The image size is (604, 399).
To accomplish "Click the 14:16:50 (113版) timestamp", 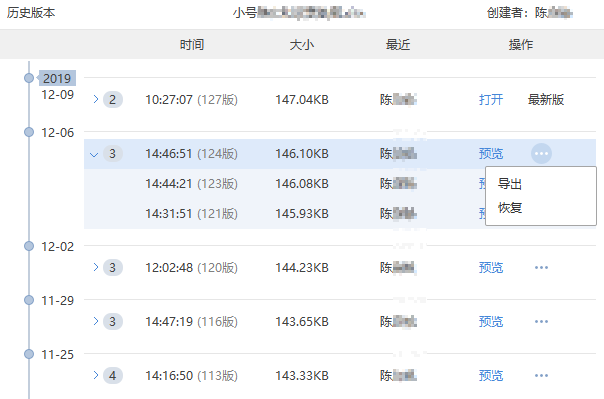I will point(191,376).
